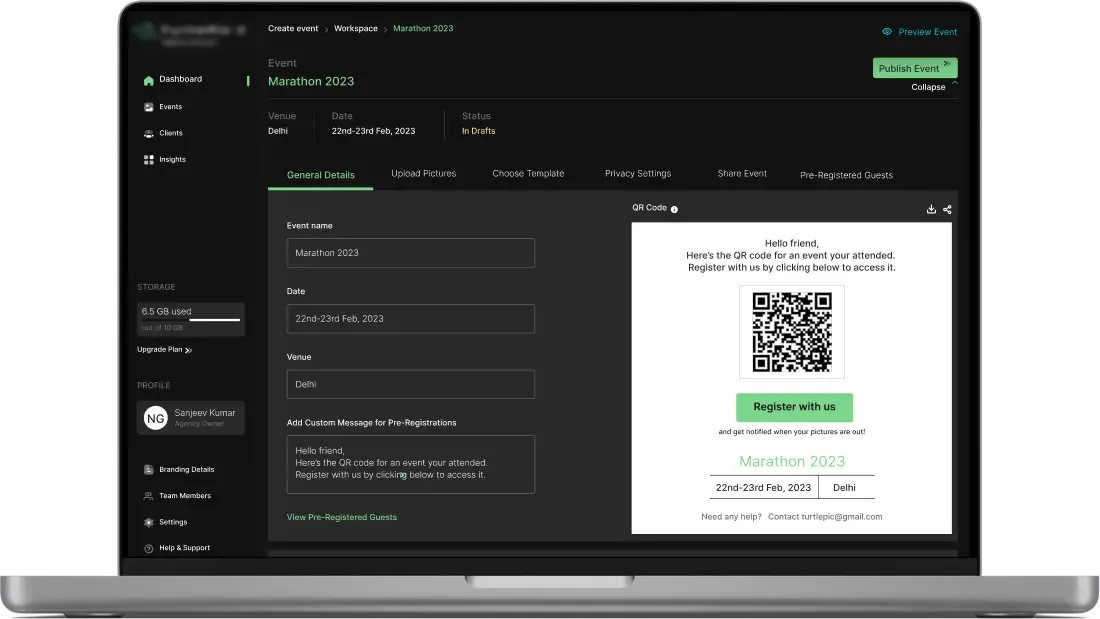Click the Publish Event button
1100x619 pixels.
(914, 68)
